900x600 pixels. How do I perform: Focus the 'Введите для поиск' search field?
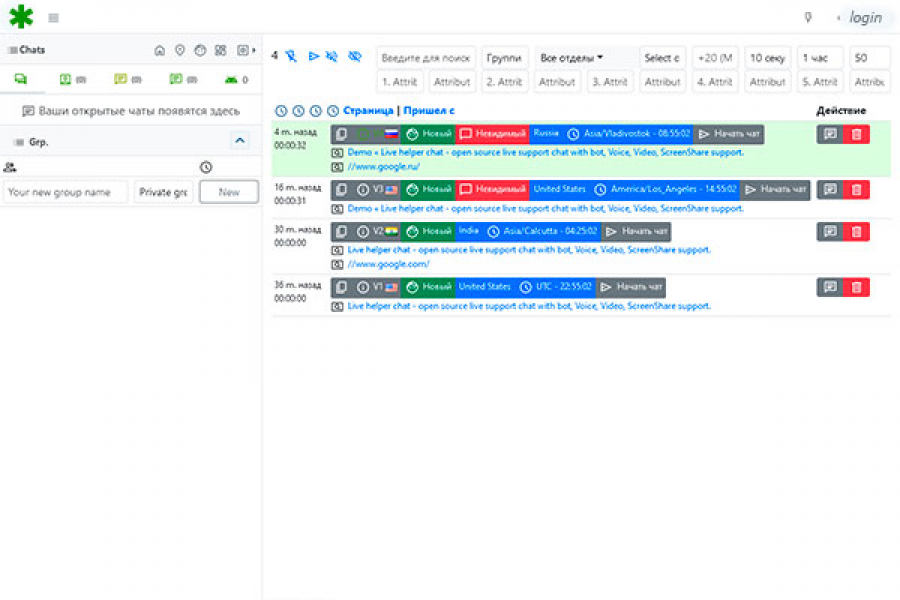coord(426,57)
